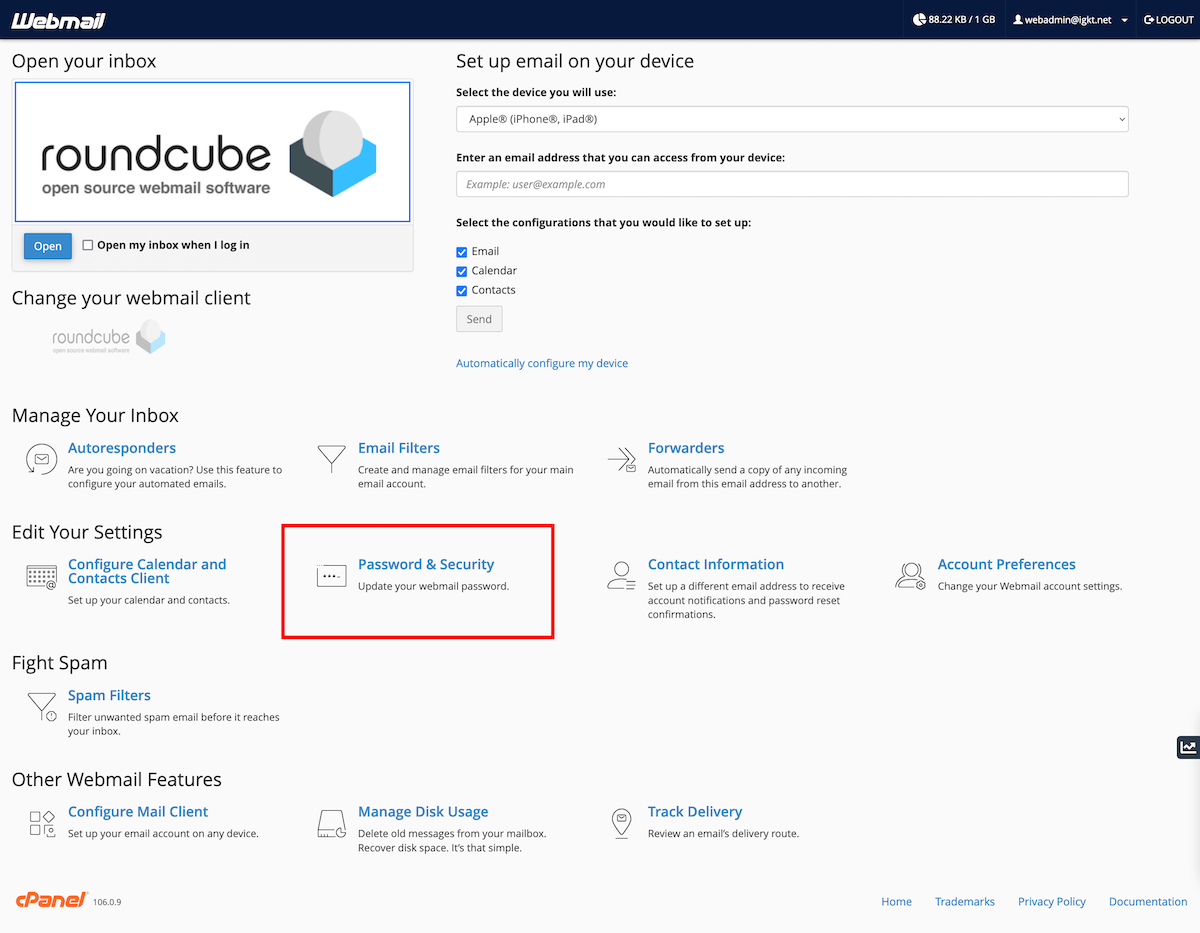Uncheck the Calendar configuration option
The image size is (1200, 933).
[x=461, y=271]
